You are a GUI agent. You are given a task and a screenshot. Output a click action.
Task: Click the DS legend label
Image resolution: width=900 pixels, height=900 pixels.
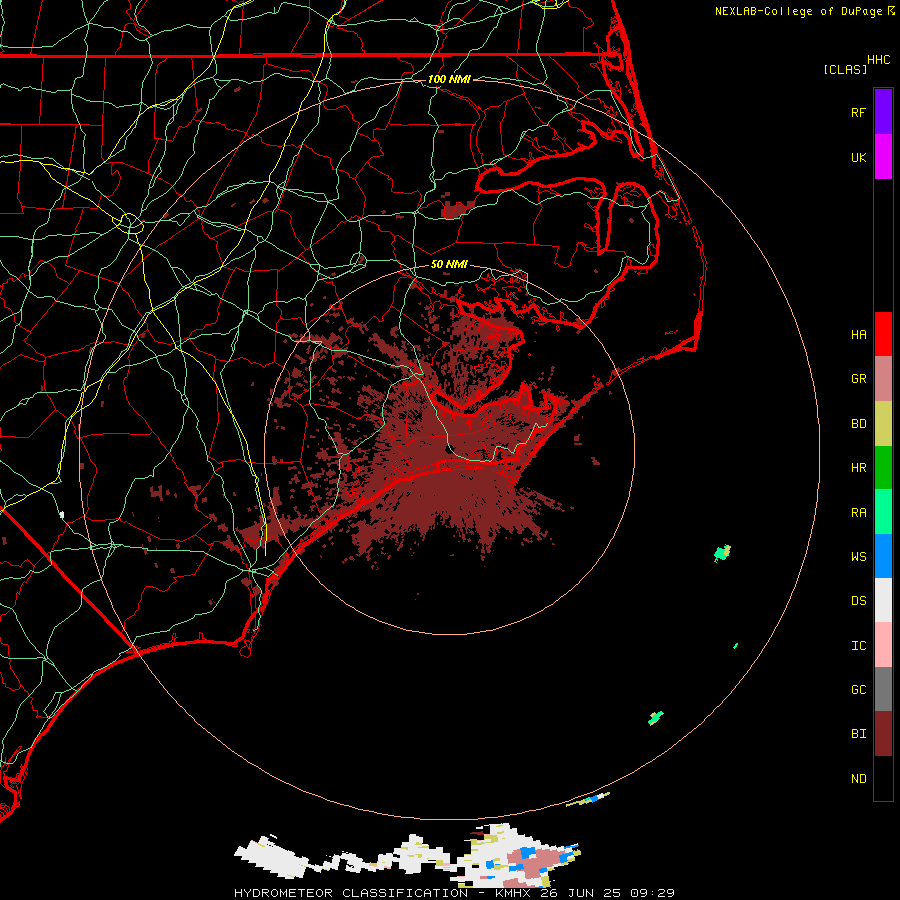tap(858, 600)
